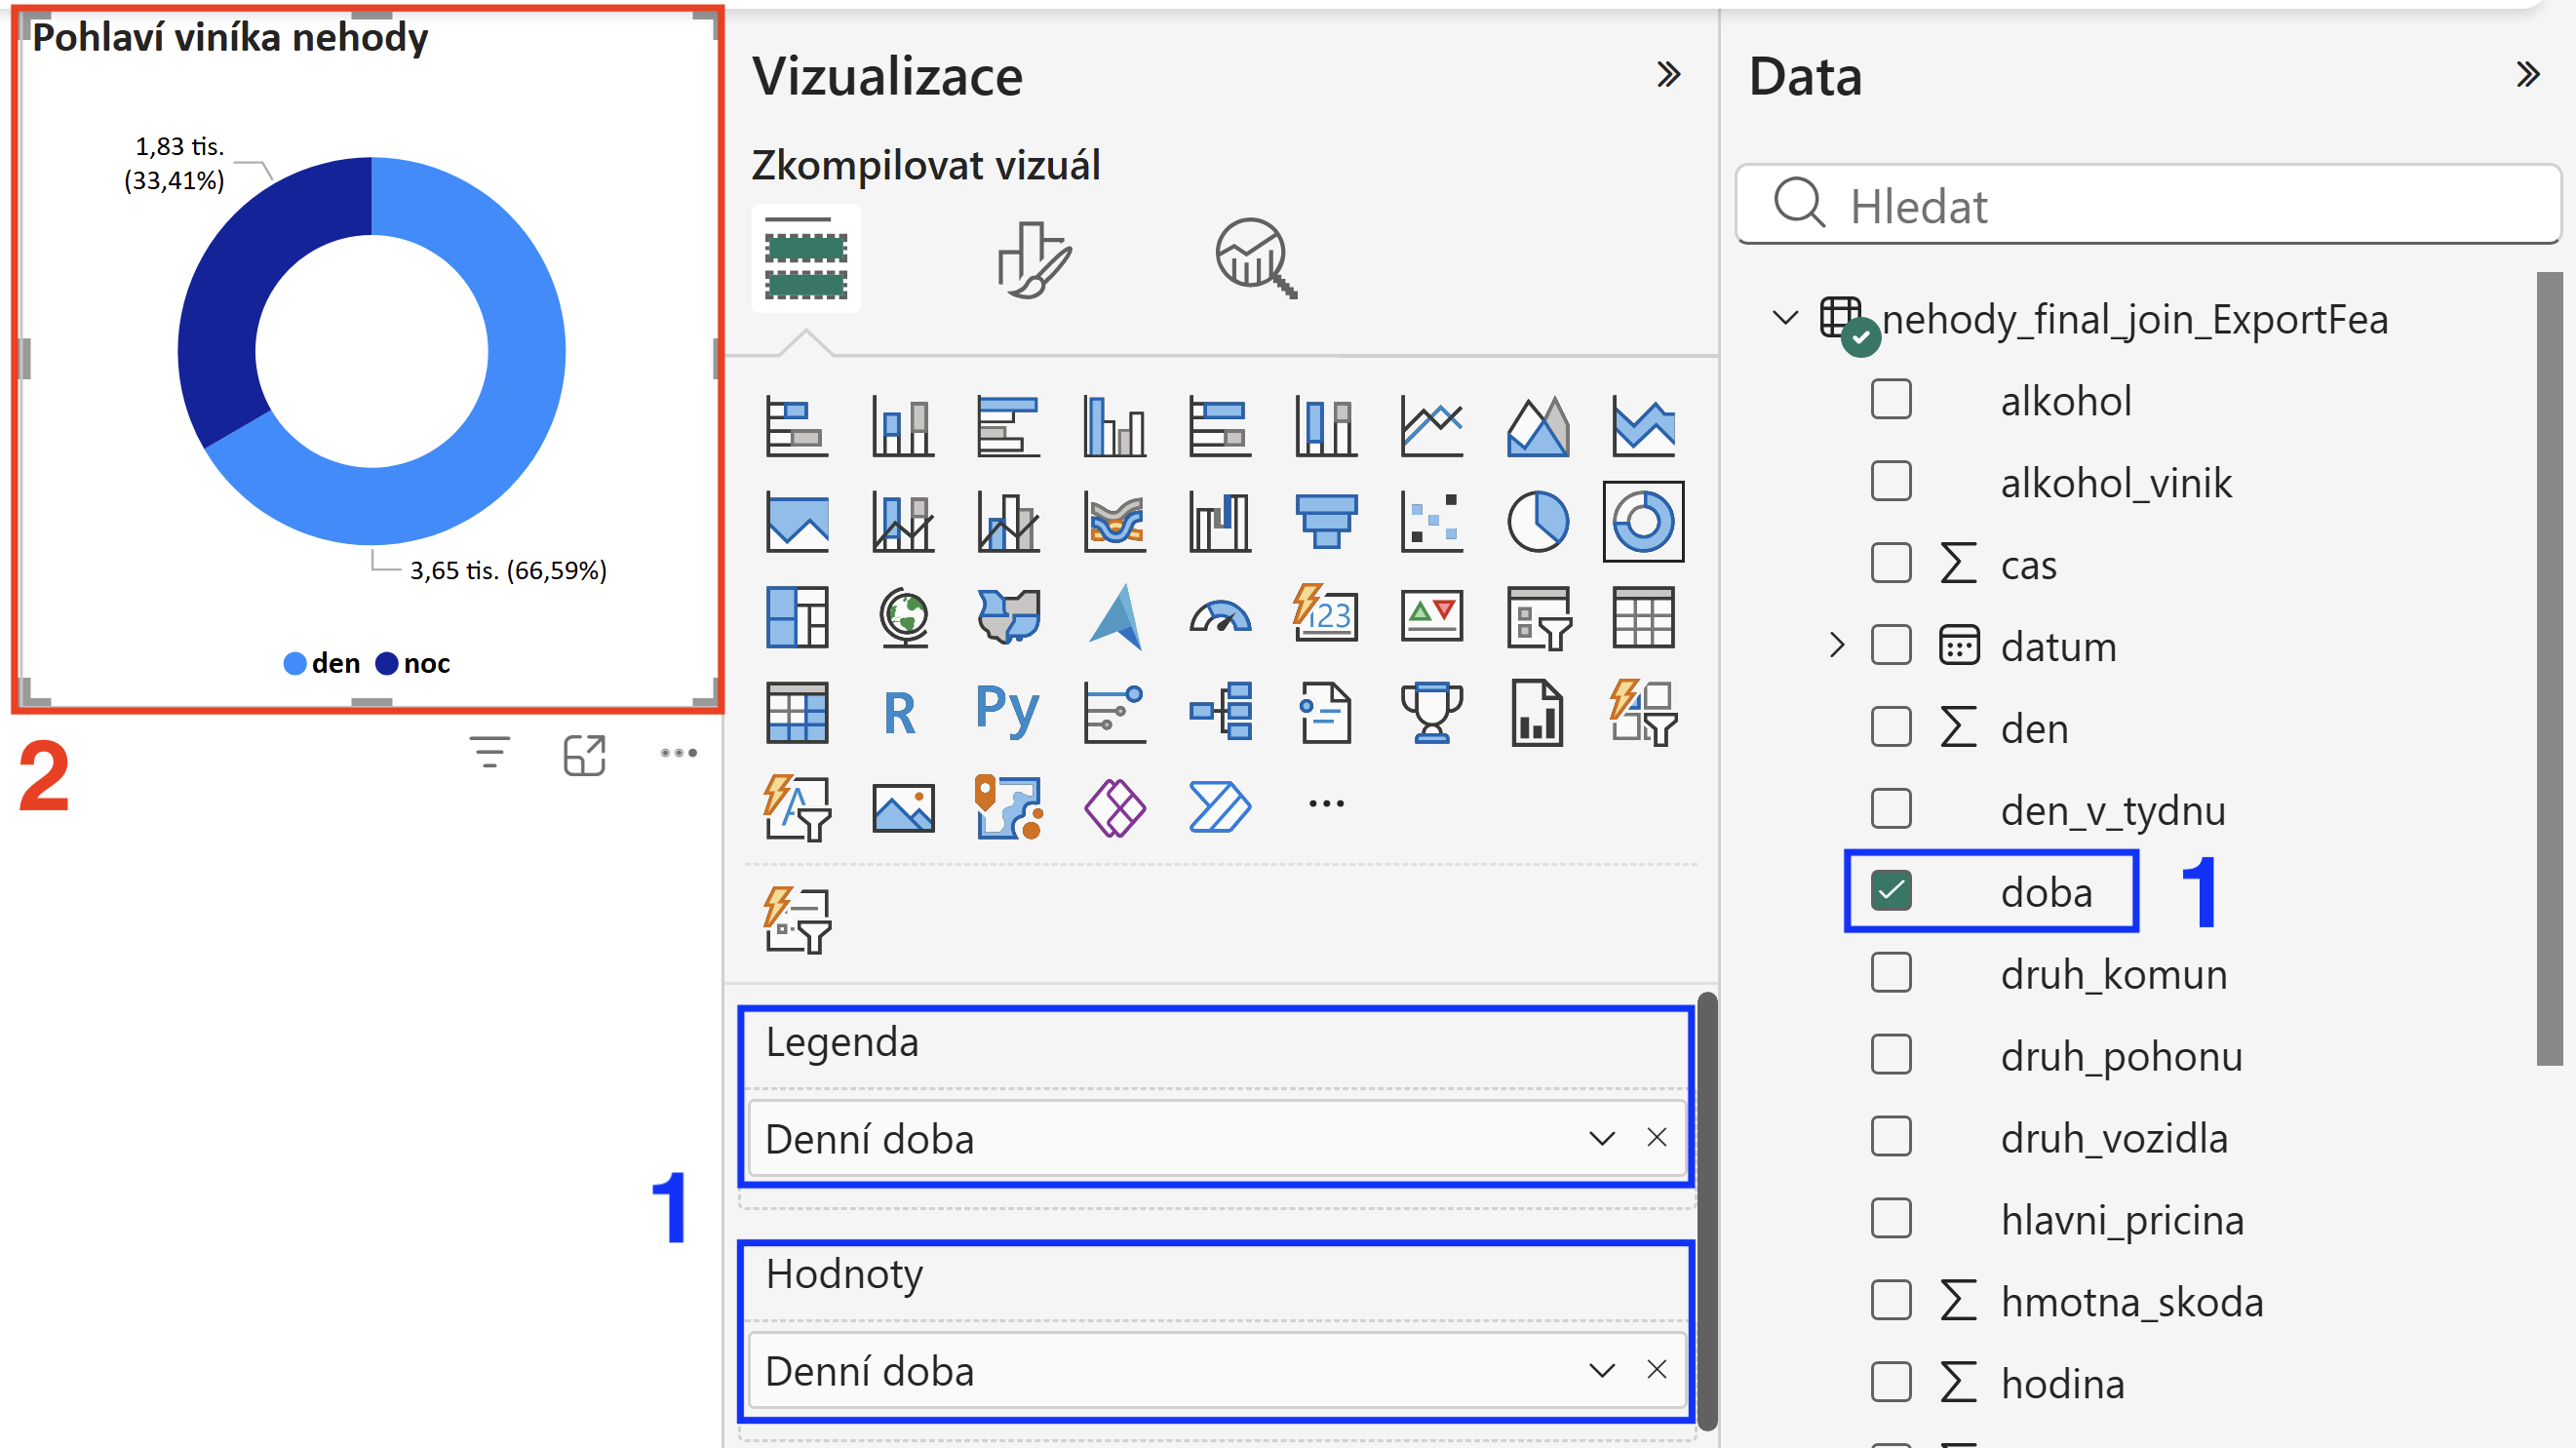The height and width of the screenshot is (1448, 2576).
Task: Expand the datum date hierarchy
Action: [x=1836, y=645]
